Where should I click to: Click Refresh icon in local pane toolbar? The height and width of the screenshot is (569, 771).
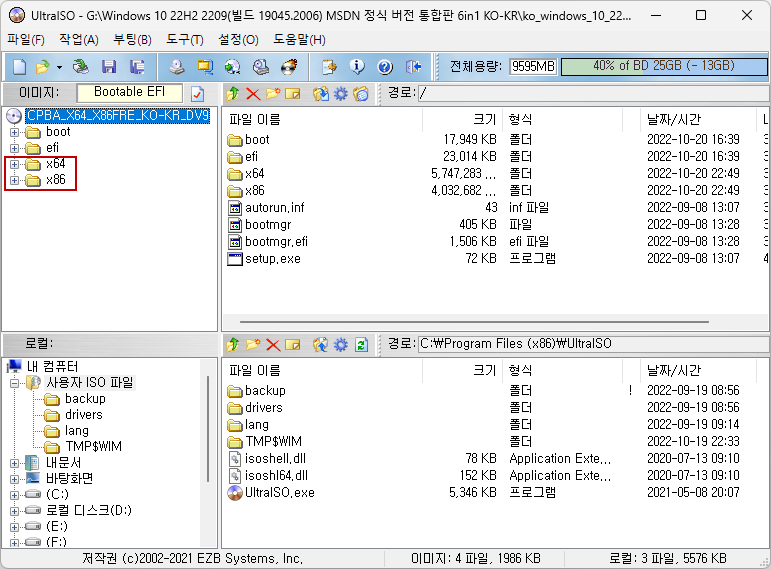pyautogui.click(x=361, y=345)
